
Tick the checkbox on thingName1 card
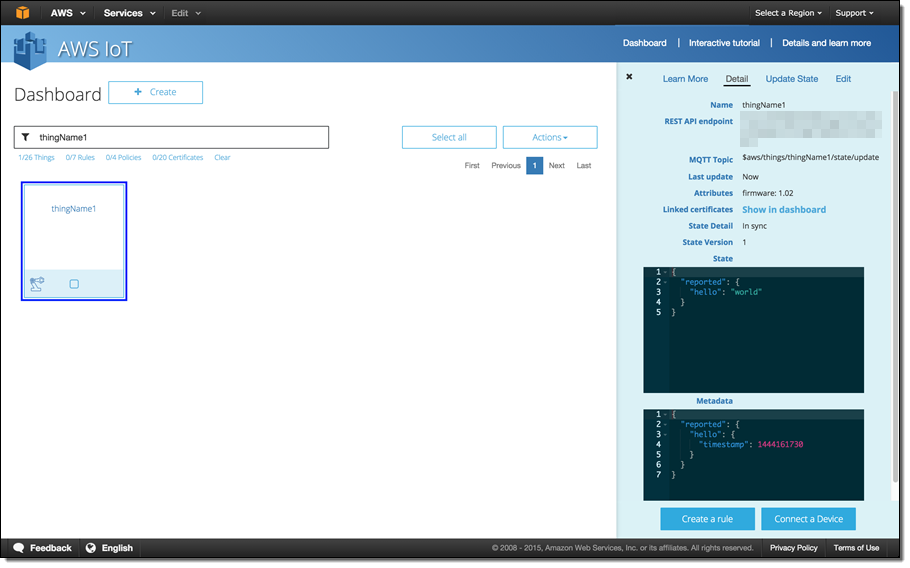tap(74, 284)
